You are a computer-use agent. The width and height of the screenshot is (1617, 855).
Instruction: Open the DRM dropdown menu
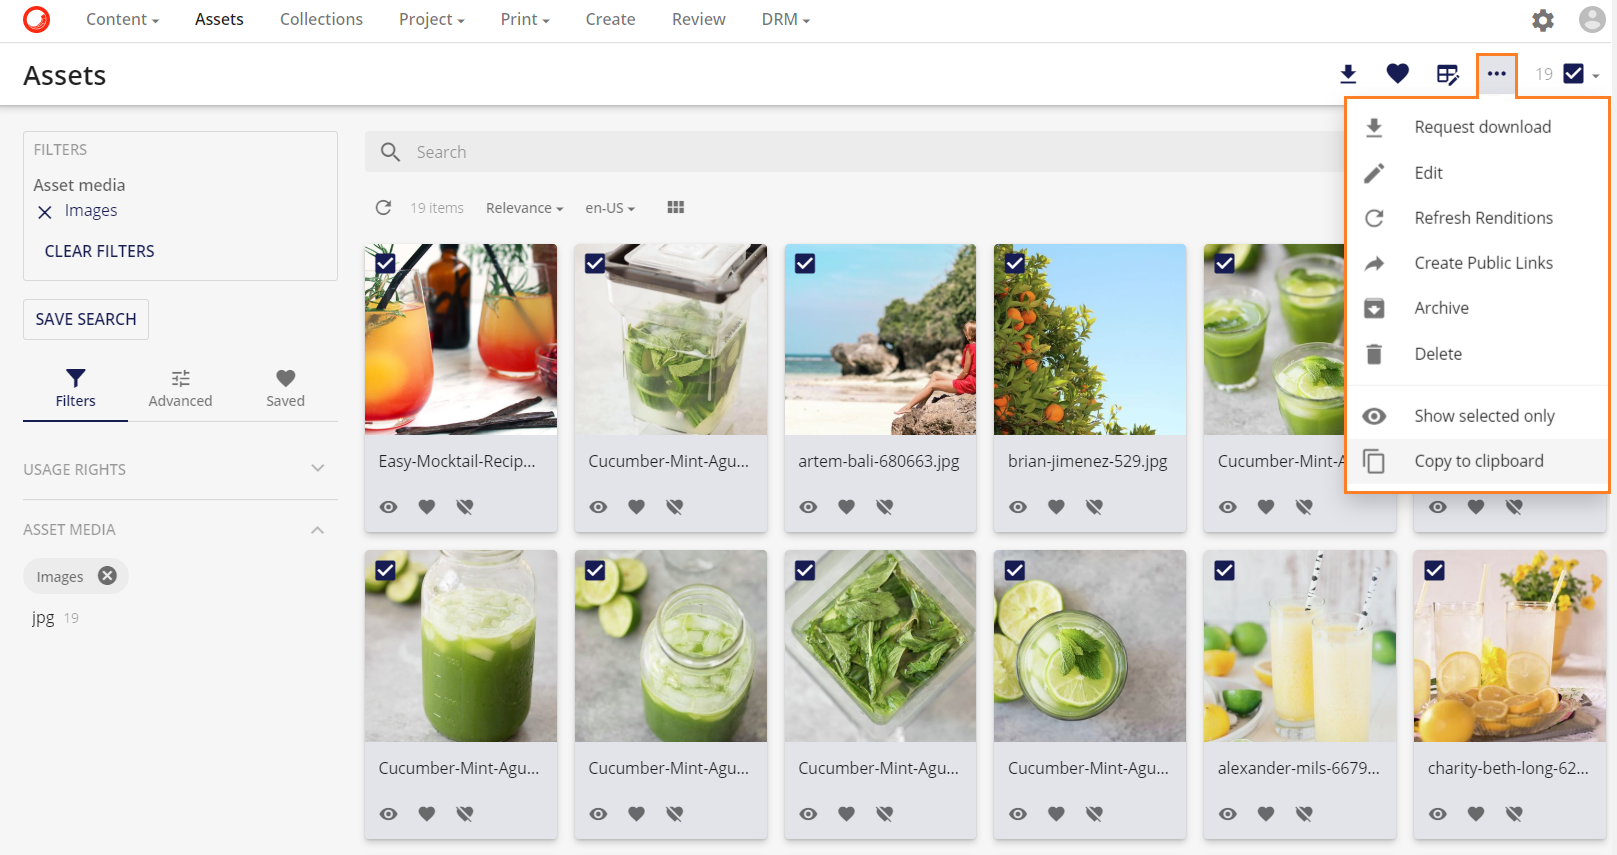(785, 19)
